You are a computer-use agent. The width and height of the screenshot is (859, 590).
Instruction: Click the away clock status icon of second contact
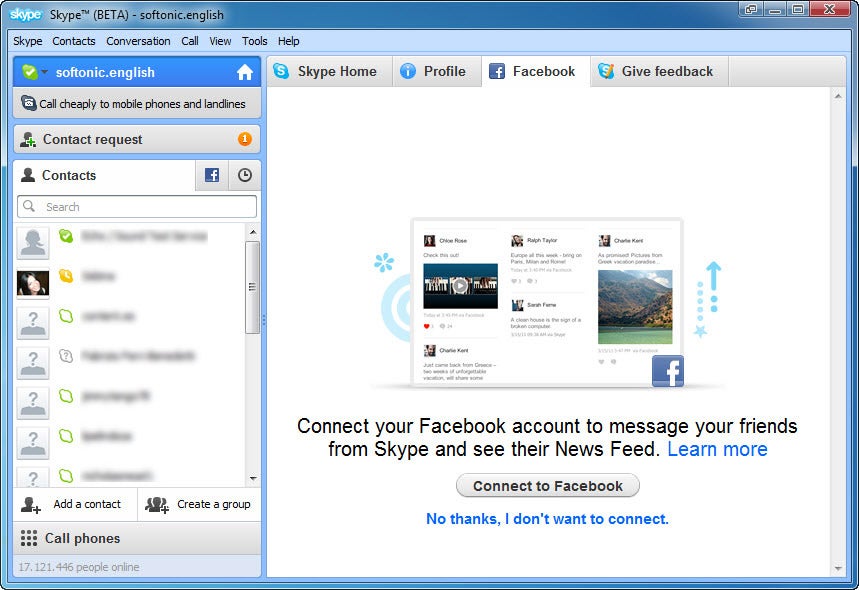tap(66, 276)
